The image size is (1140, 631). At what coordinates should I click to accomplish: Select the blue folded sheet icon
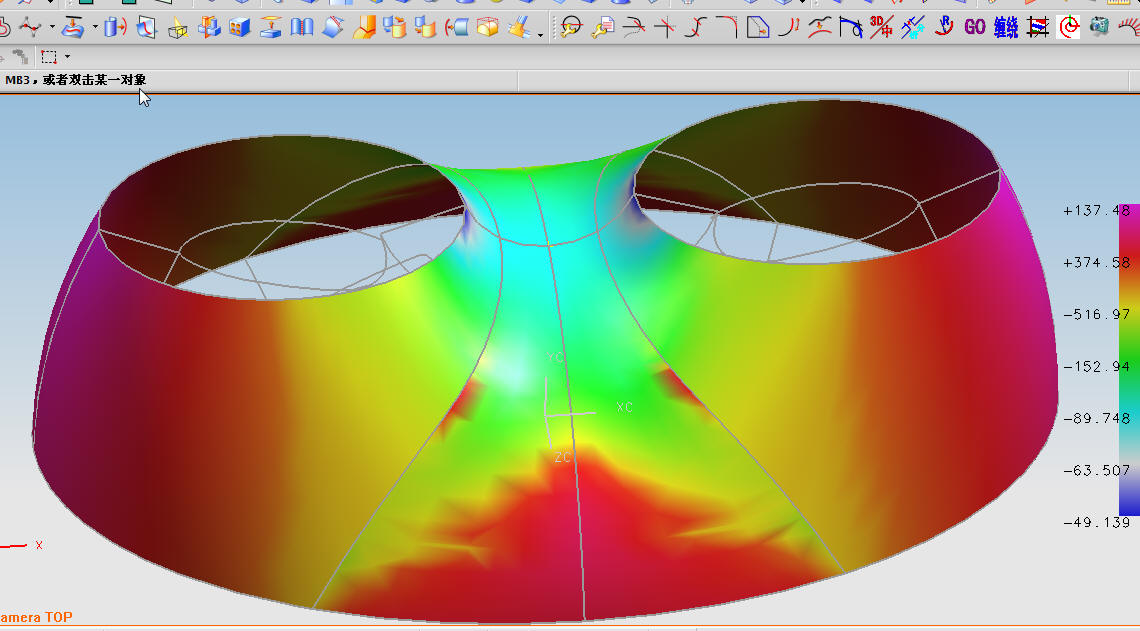(x=332, y=28)
